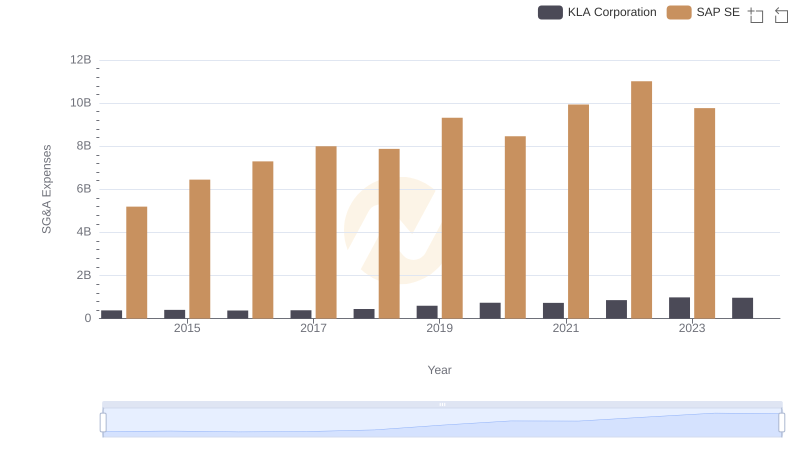Click the 2023 x-axis label
The image size is (800, 461).
click(x=692, y=328)
